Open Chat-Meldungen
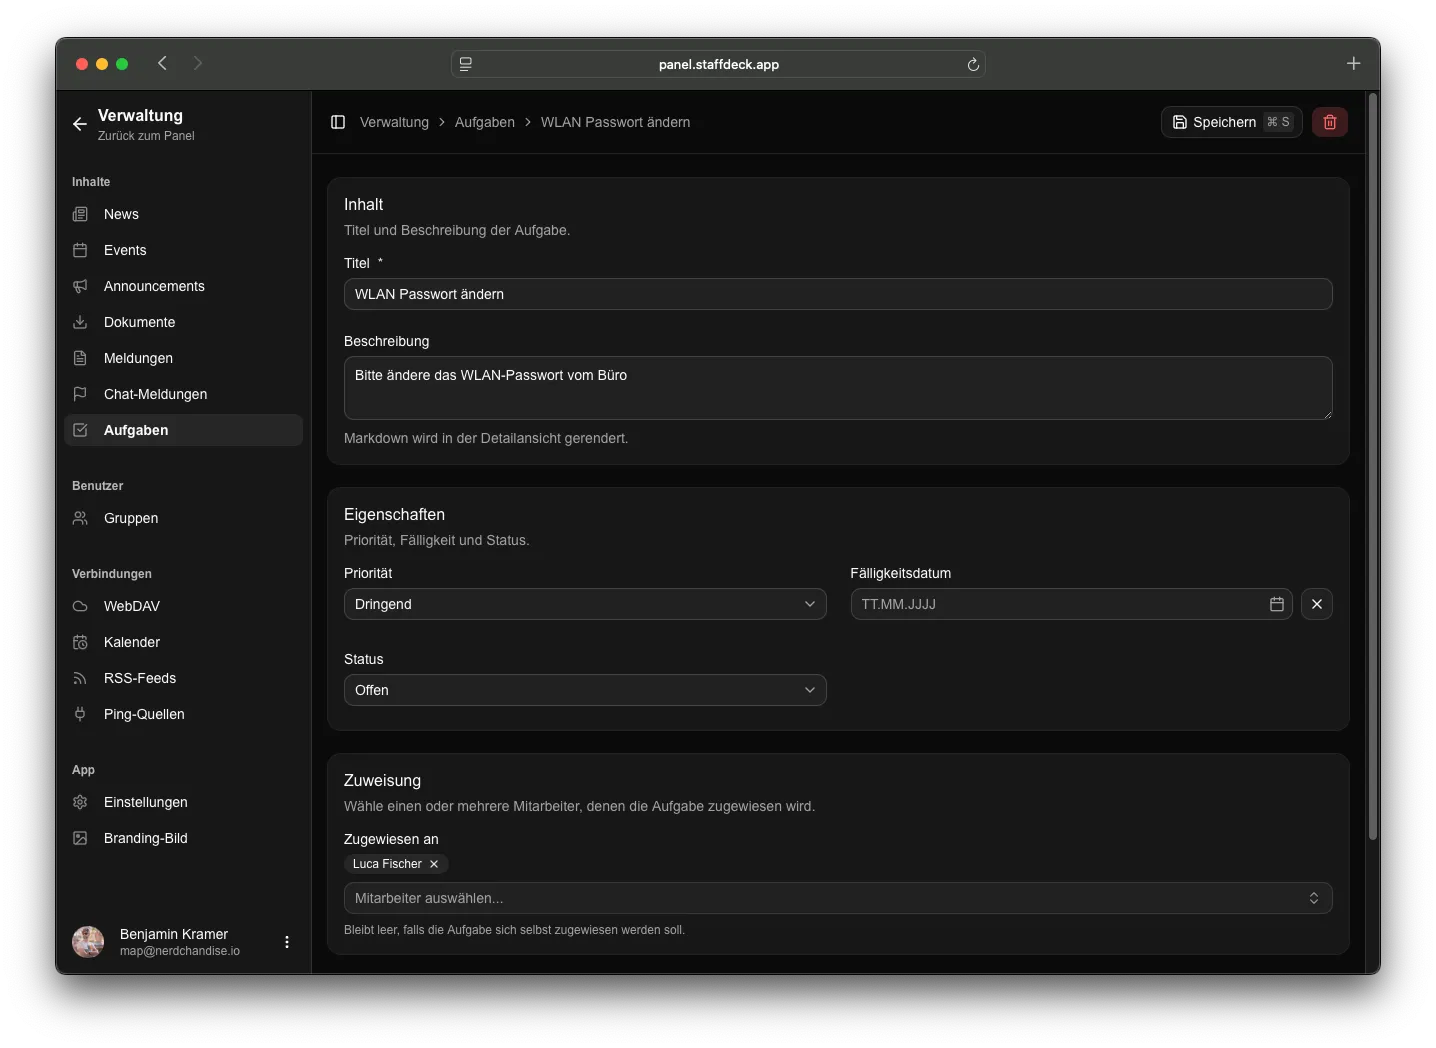This screenshot has width=1436, height=1048. coord(183,394)
